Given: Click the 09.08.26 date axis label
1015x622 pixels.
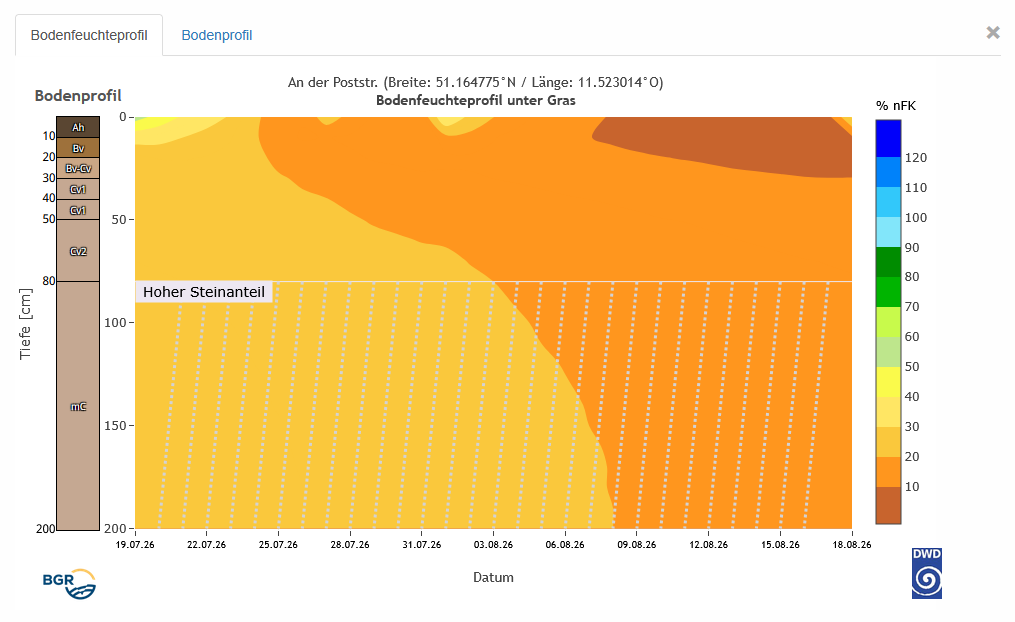Looking at the screenshot, I should [x=637, y=544].
